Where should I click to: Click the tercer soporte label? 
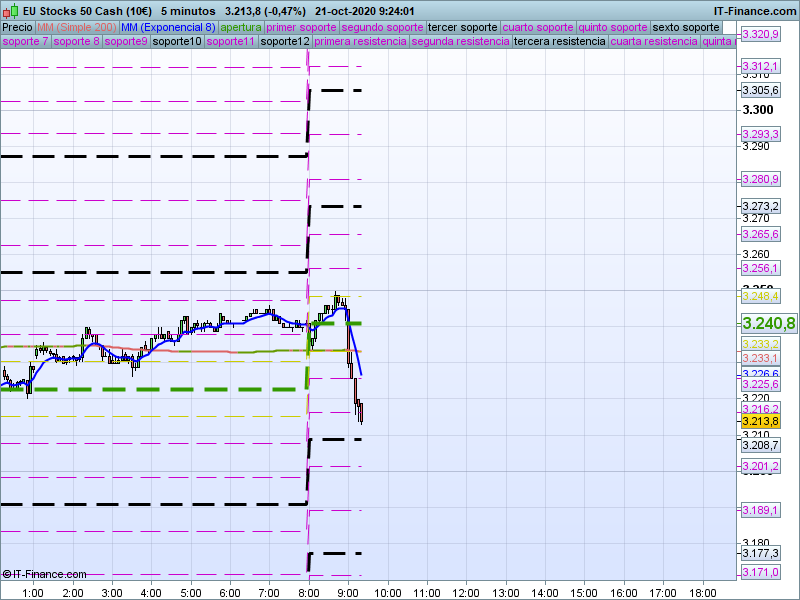462,27
